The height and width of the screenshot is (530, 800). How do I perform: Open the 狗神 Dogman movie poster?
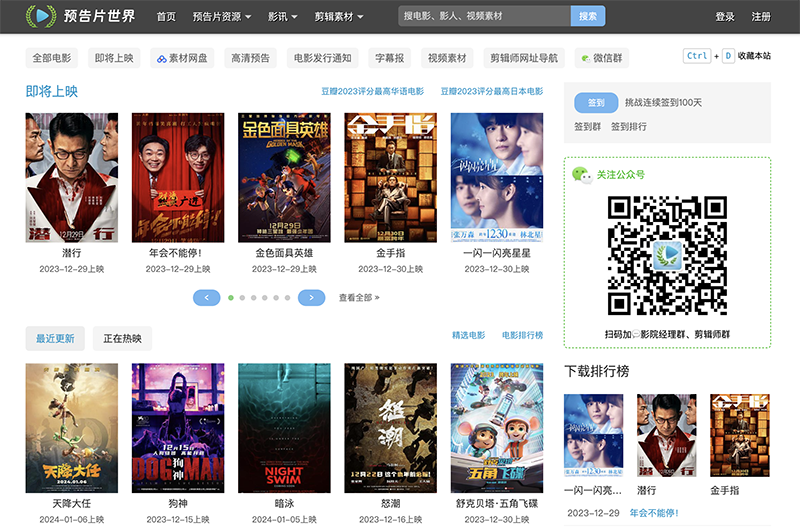178,428
